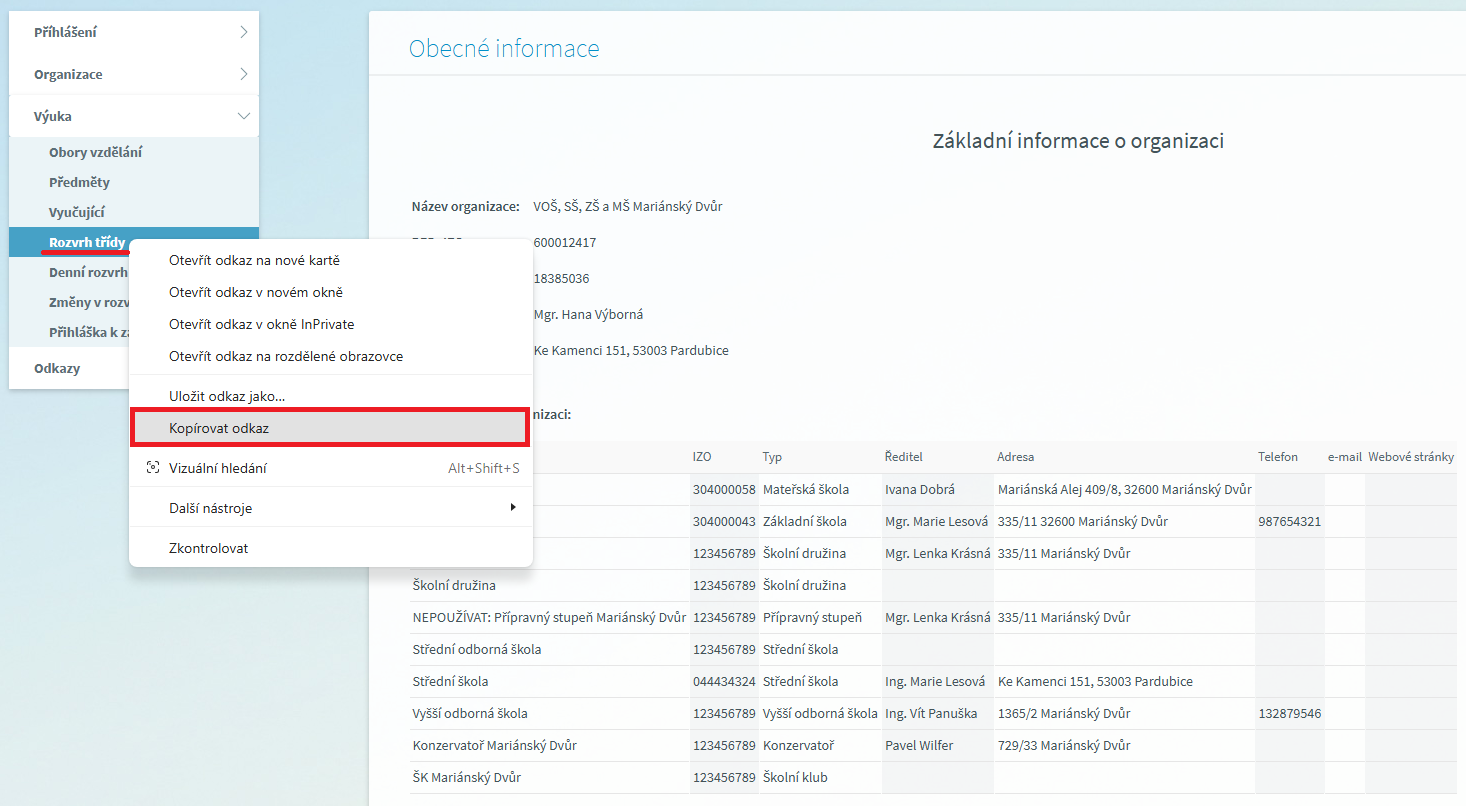Open Další nástroje submenu arrow

[513, 508]
